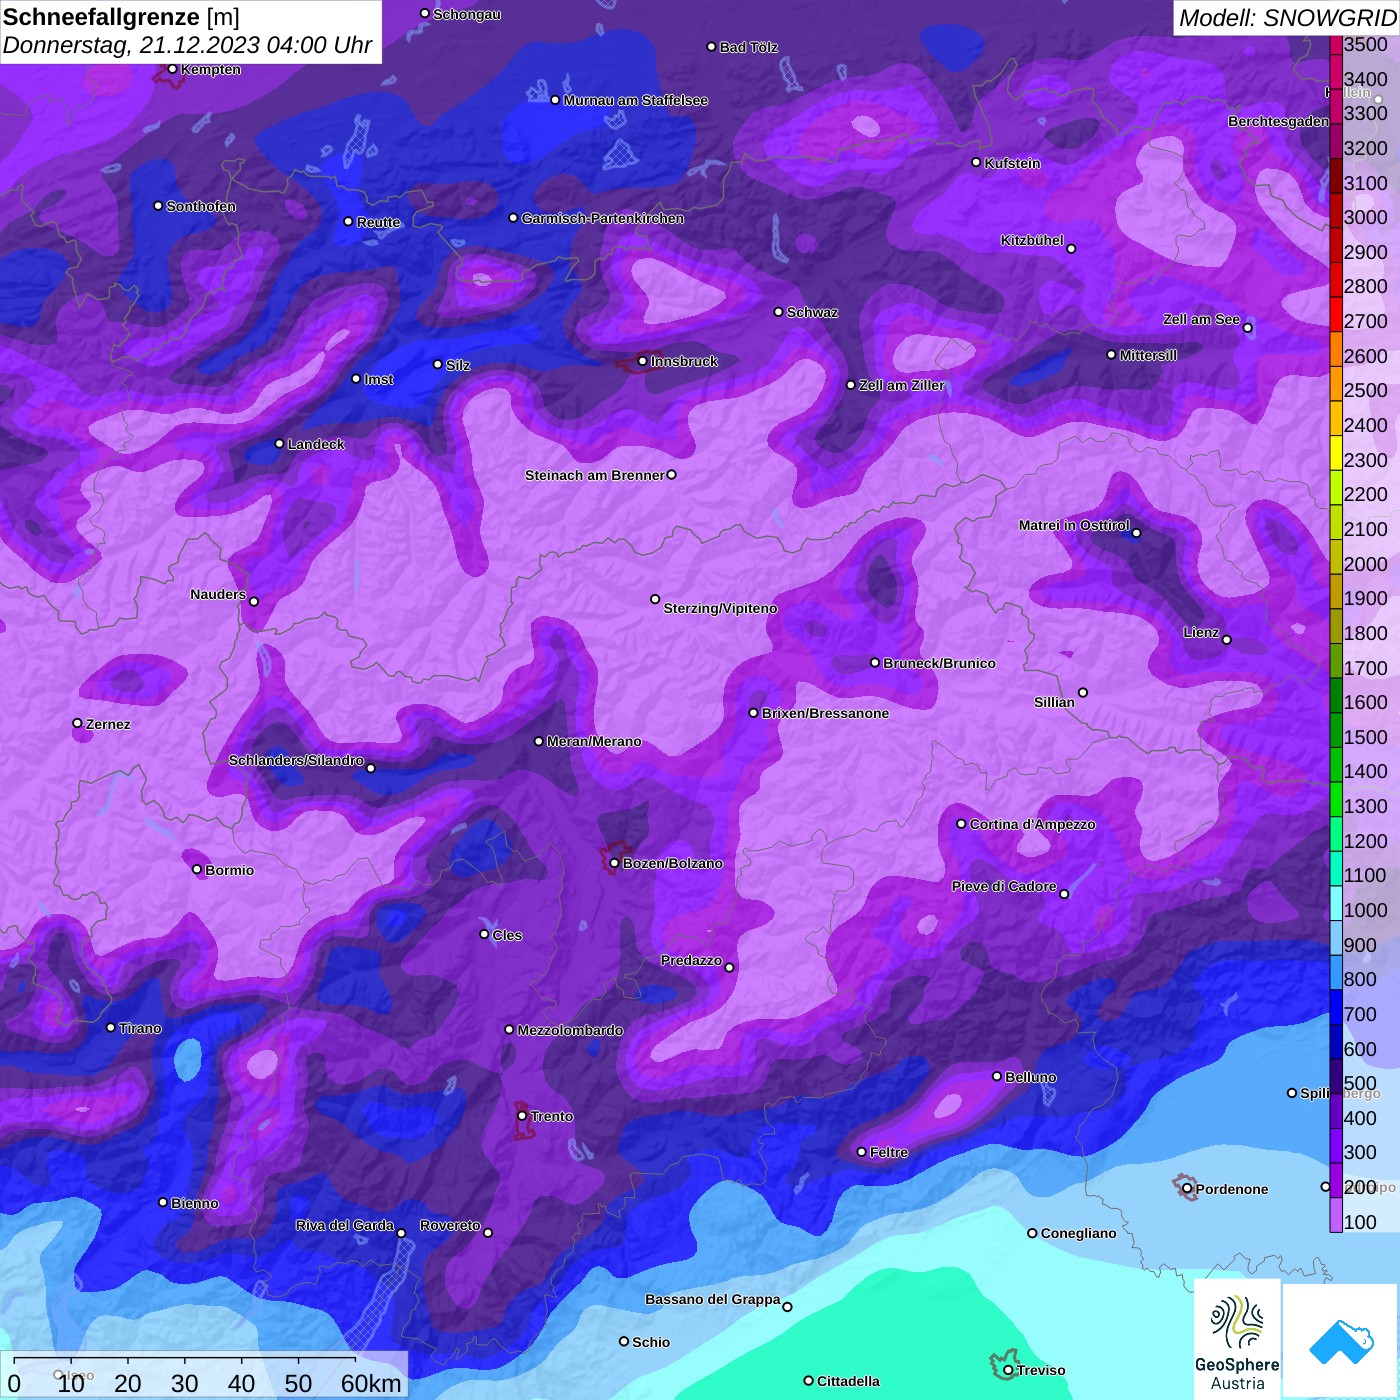Screen dimensions: 1400x1400
Task: Click the Bormio city label
Action: 229,870
